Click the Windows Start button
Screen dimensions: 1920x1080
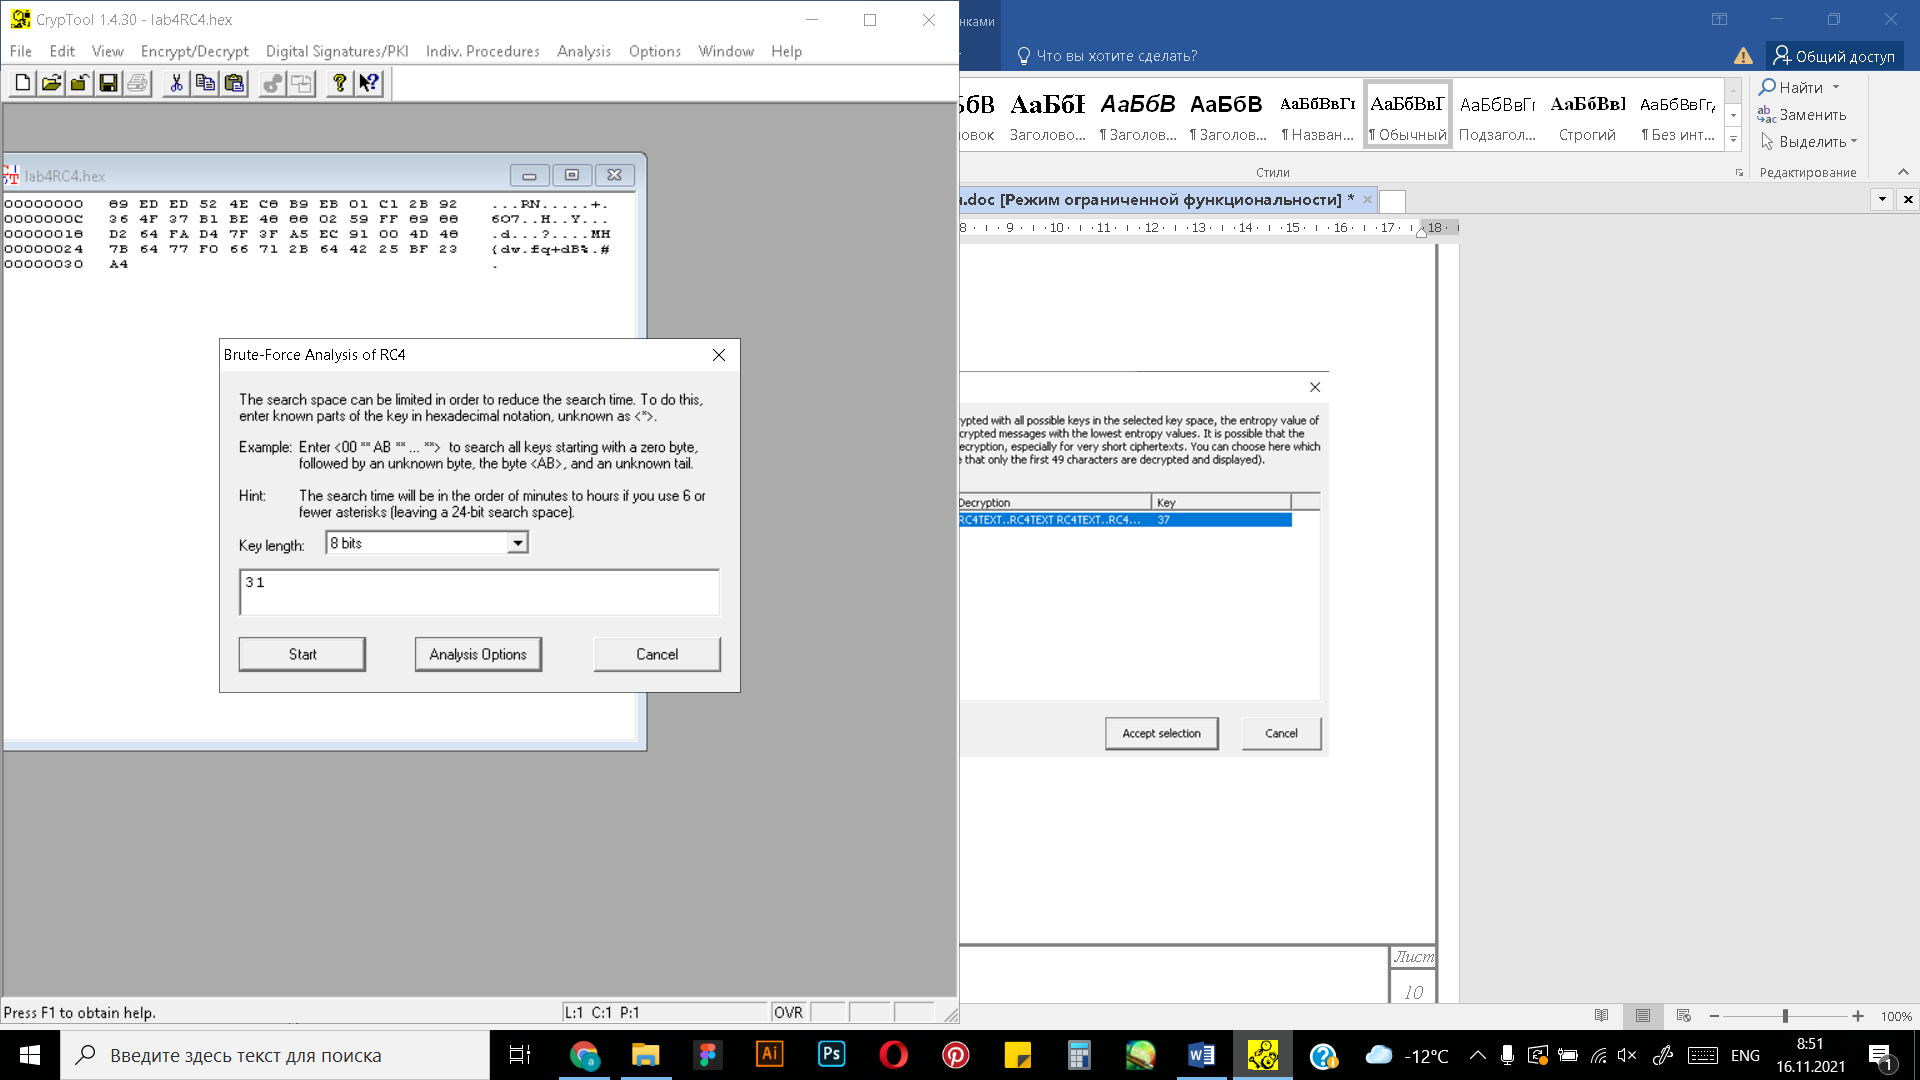pos(30,1055)
